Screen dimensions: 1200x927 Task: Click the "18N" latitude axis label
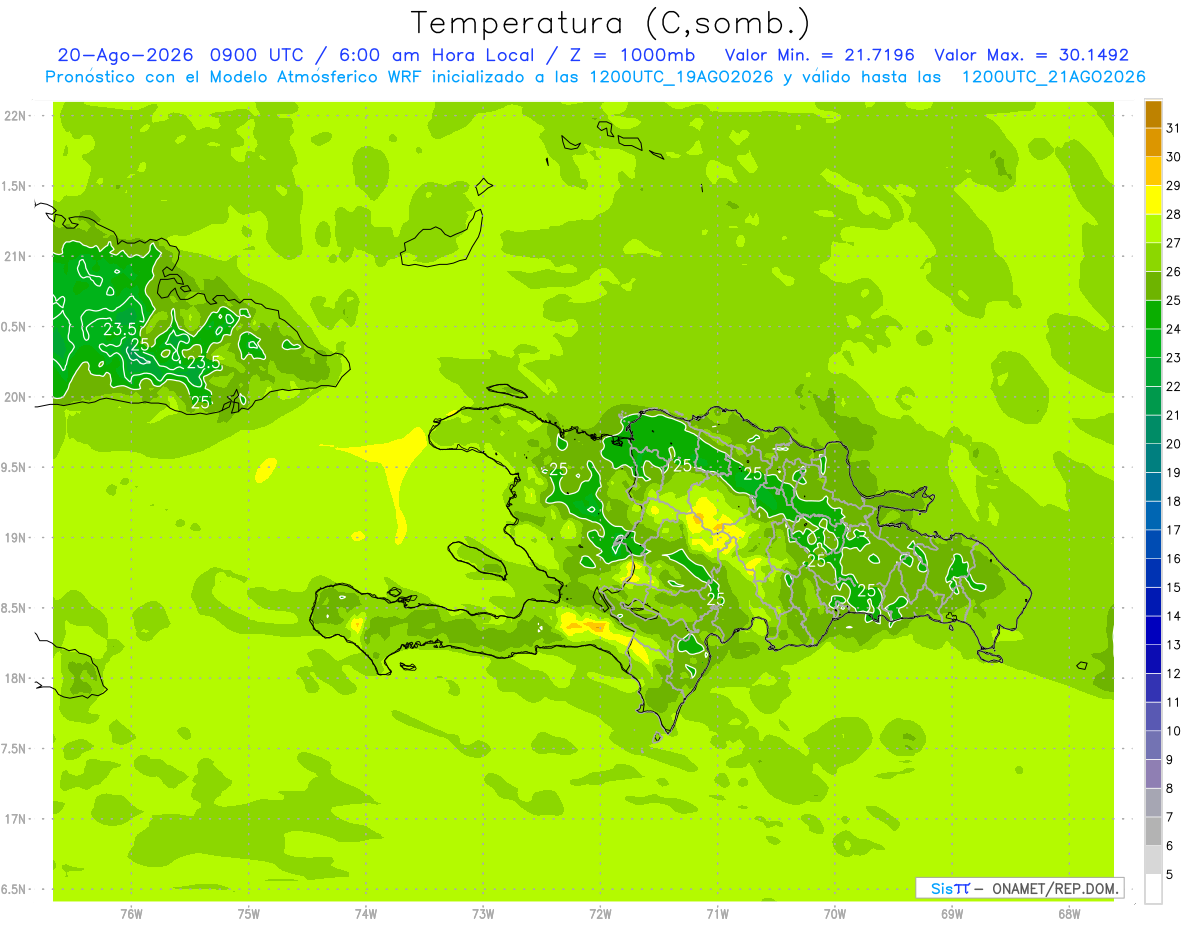click(17, 679)
